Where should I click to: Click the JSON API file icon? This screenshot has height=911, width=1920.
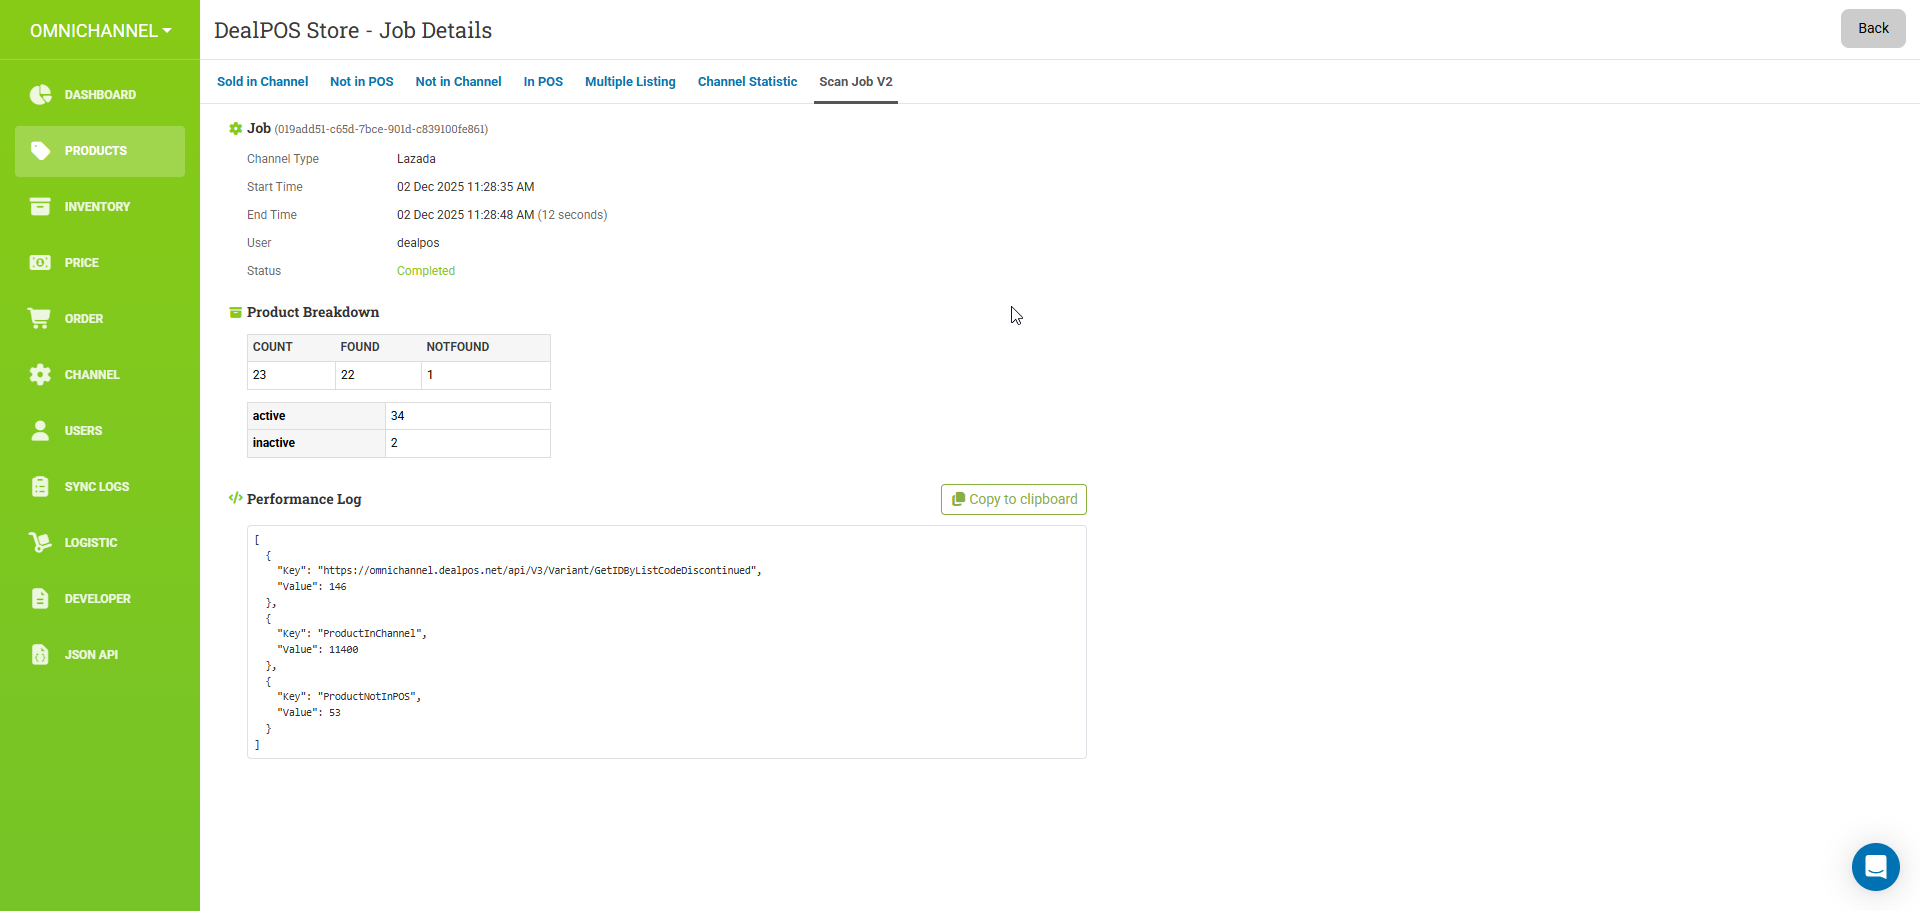(x=40, y=655)
